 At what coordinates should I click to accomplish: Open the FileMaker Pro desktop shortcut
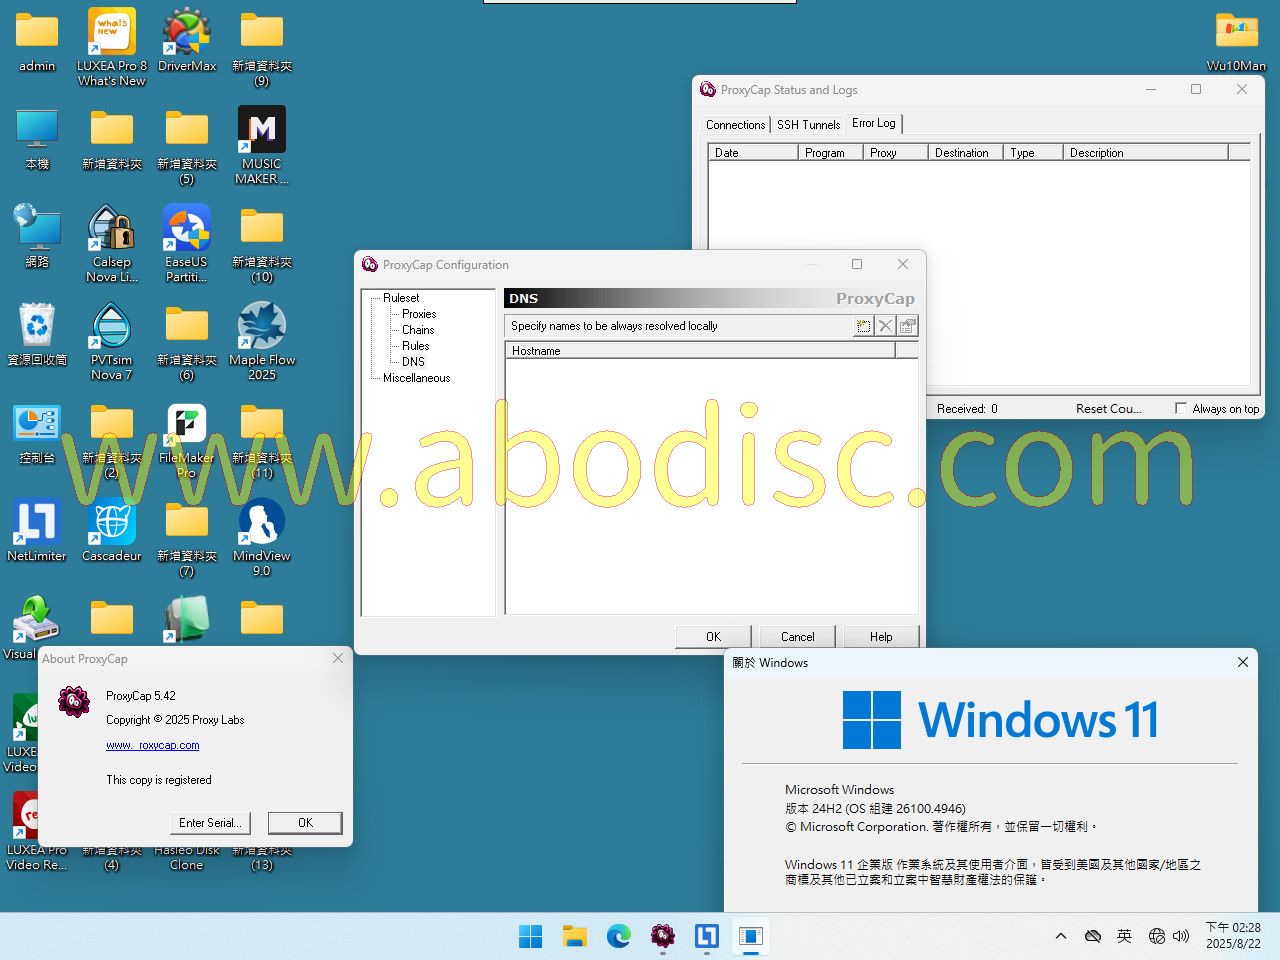(x=187, y=439)
